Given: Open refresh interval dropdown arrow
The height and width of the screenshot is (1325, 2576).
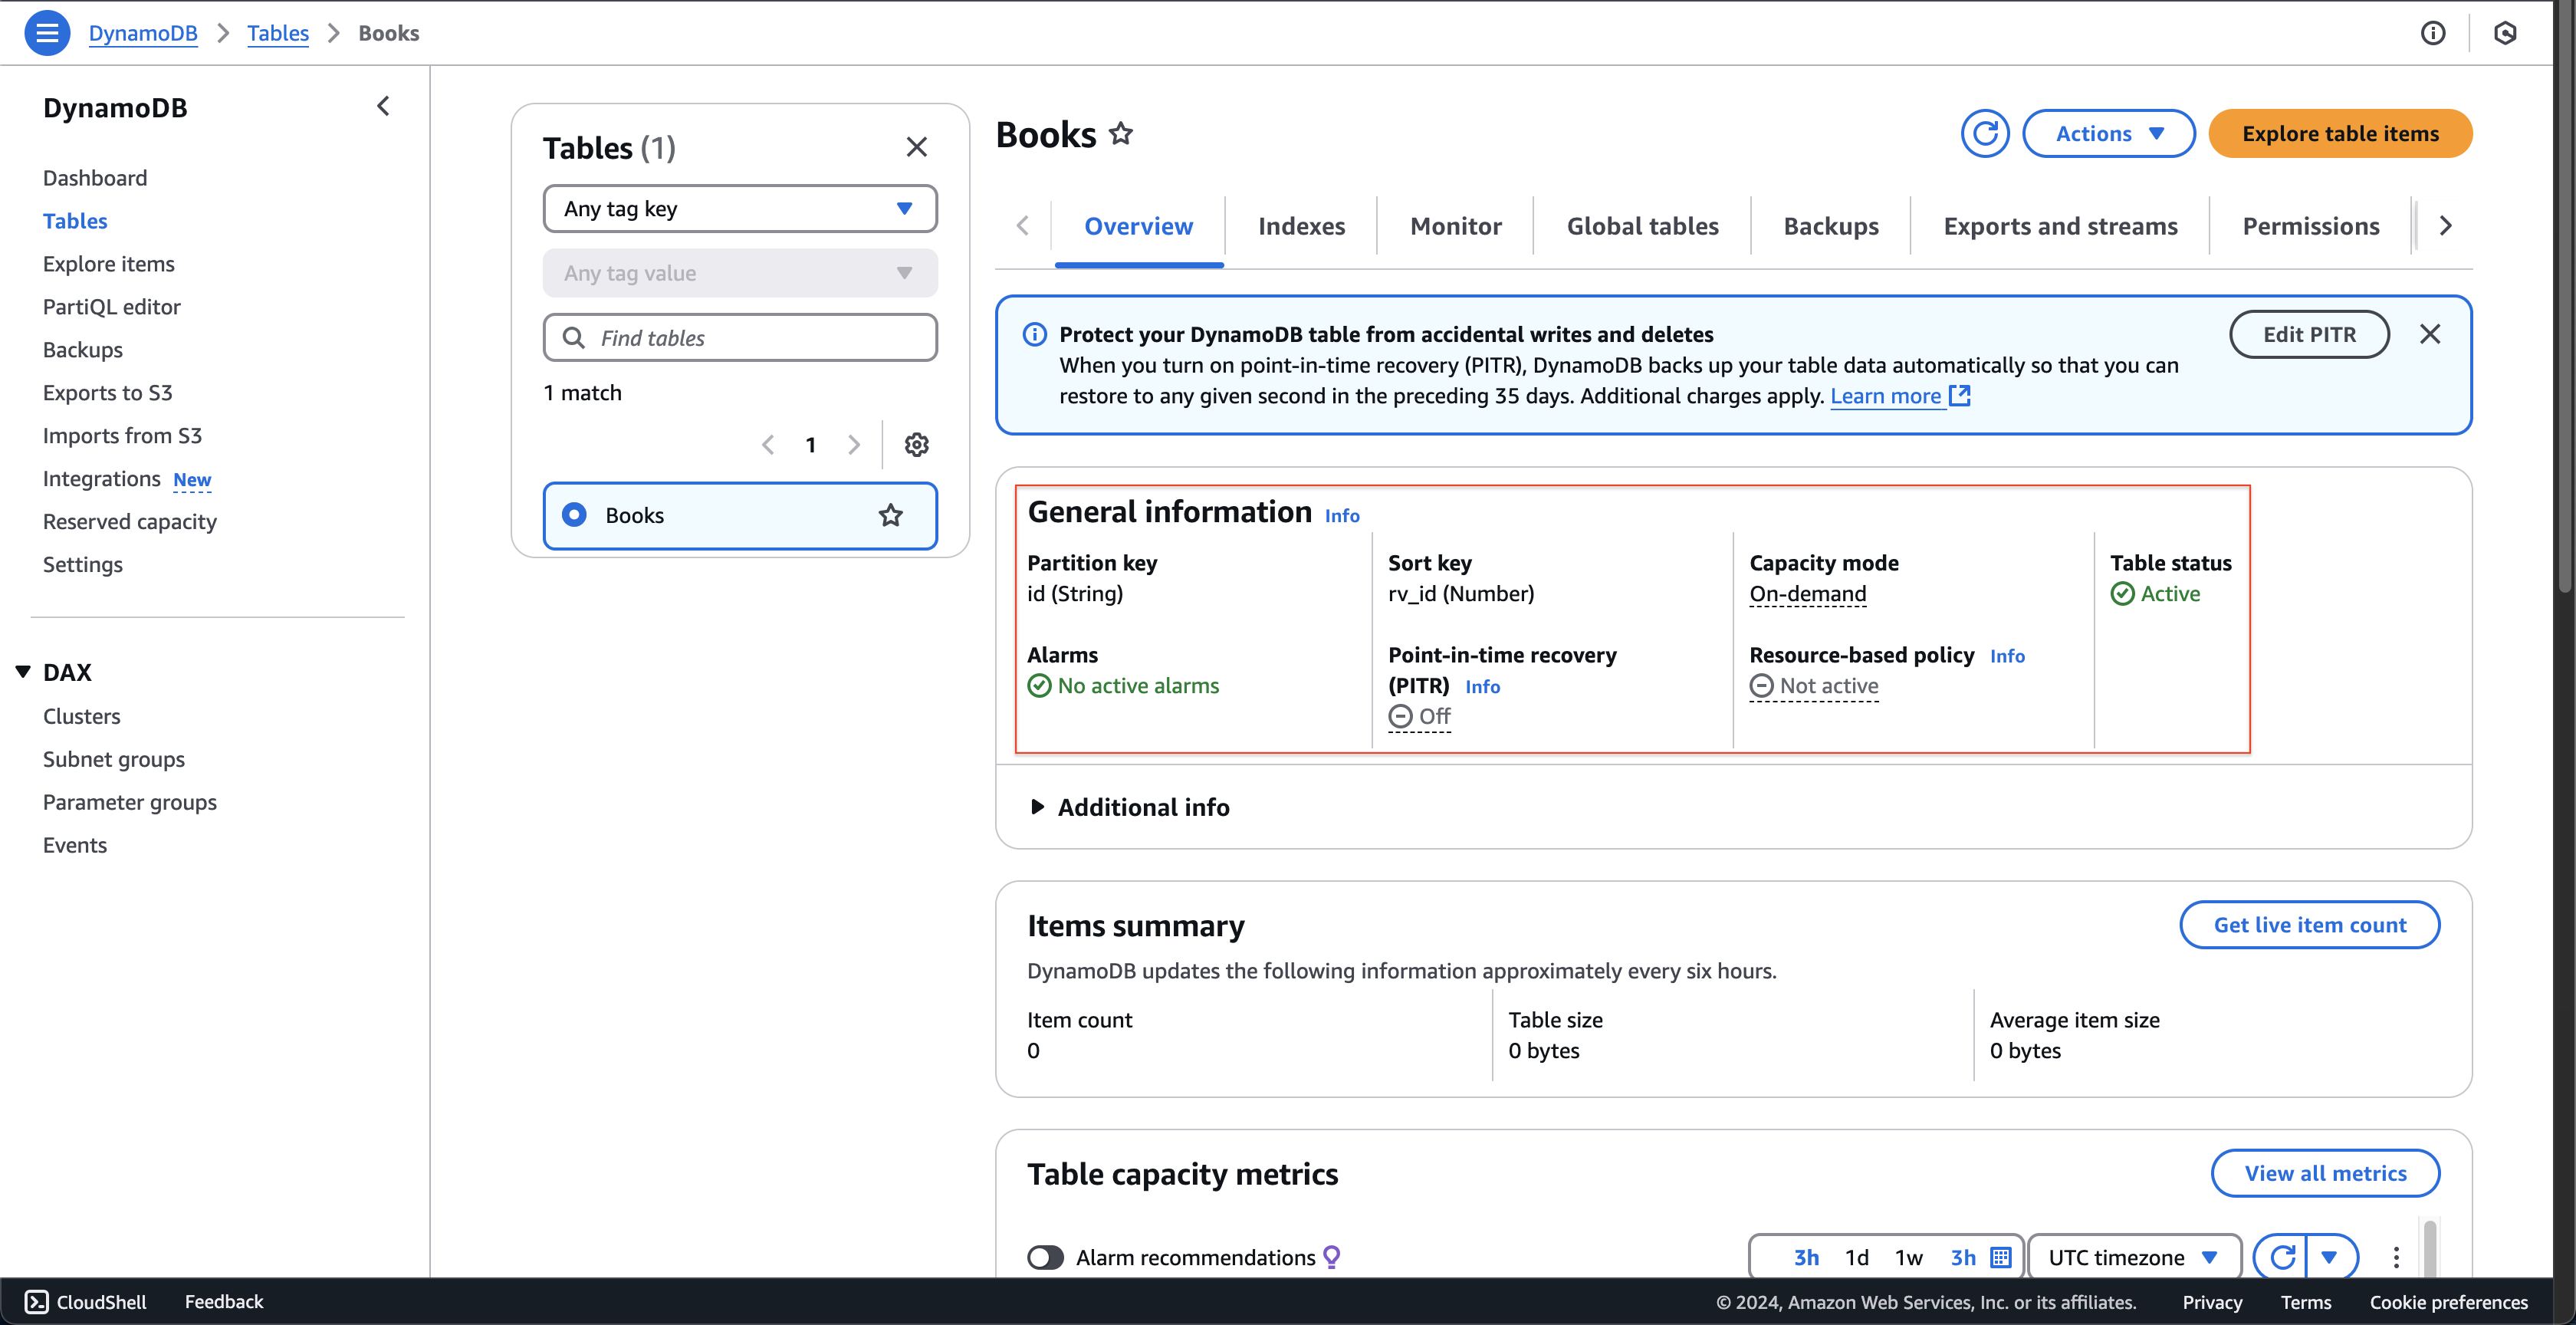Looking at the screenshot, I should coord(2330,1257).
